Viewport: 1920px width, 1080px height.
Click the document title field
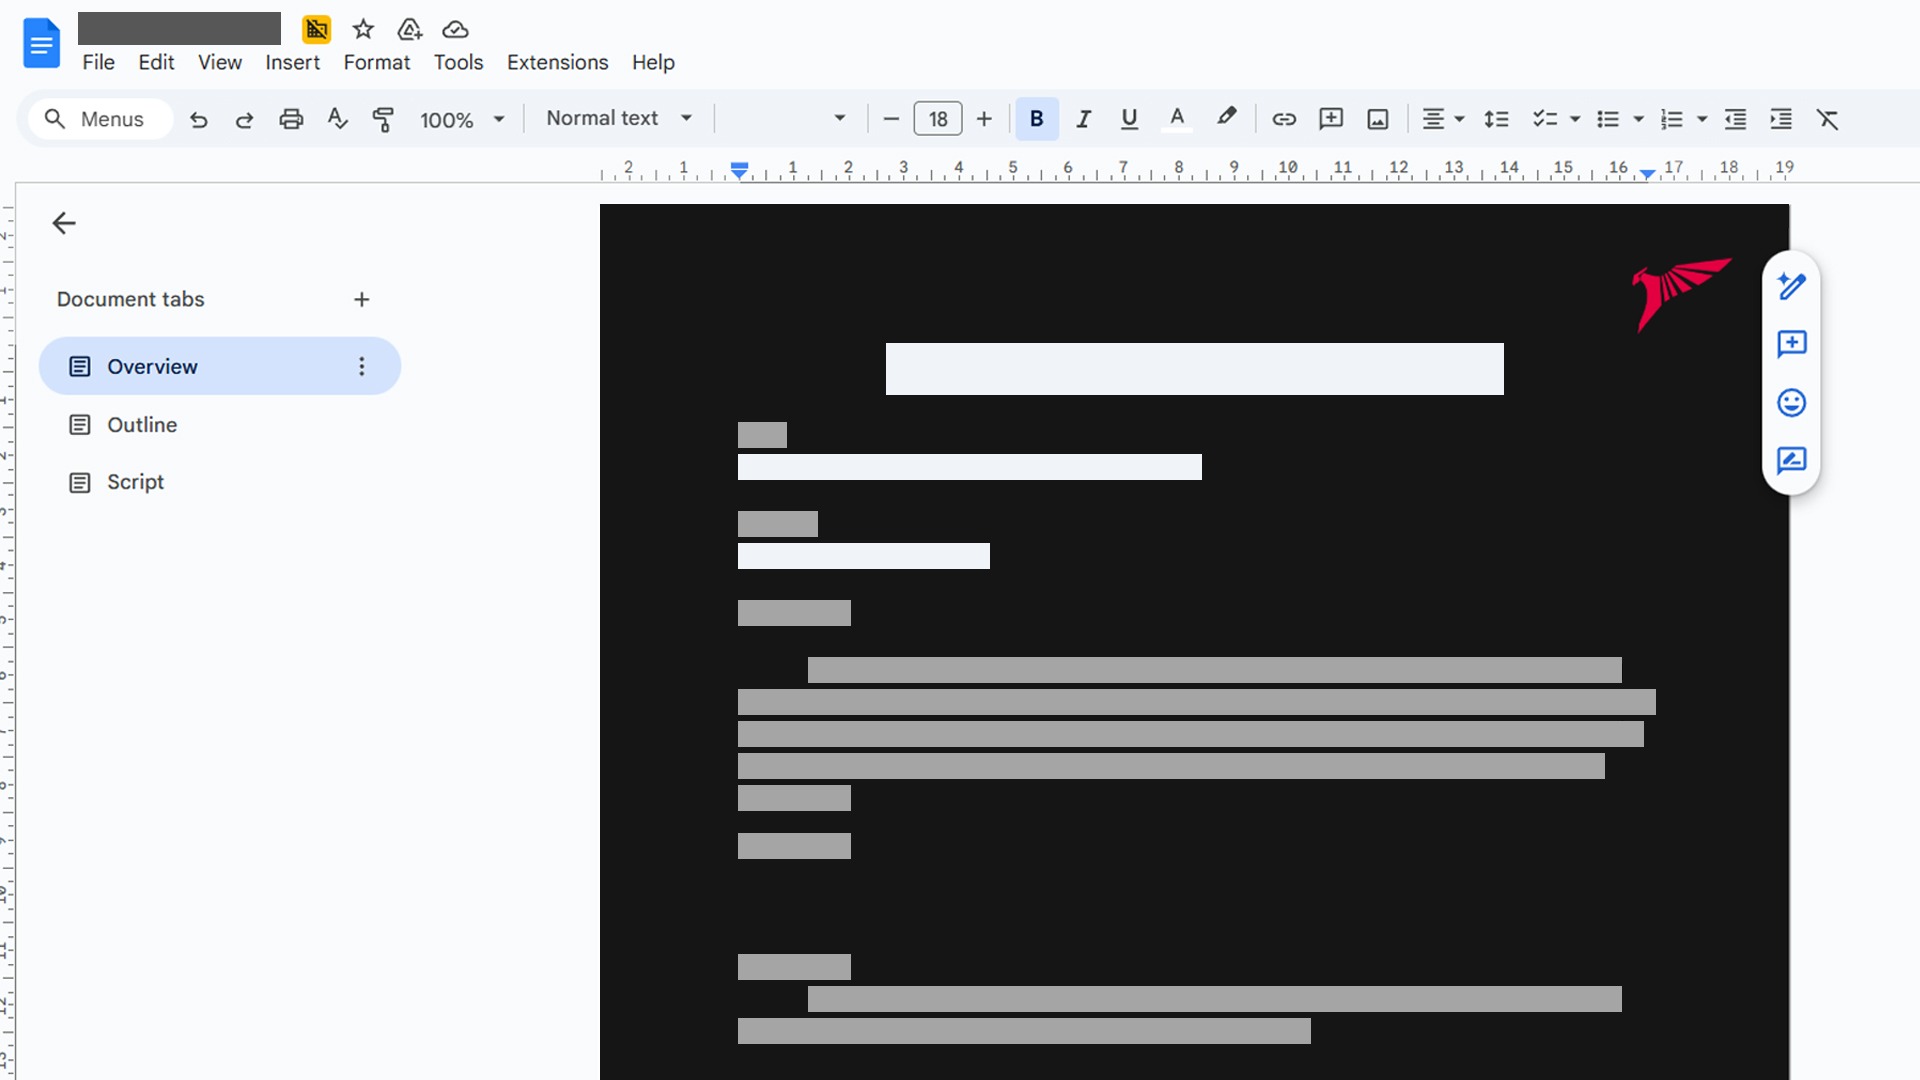pyautogui.click(x=179, y=29)
